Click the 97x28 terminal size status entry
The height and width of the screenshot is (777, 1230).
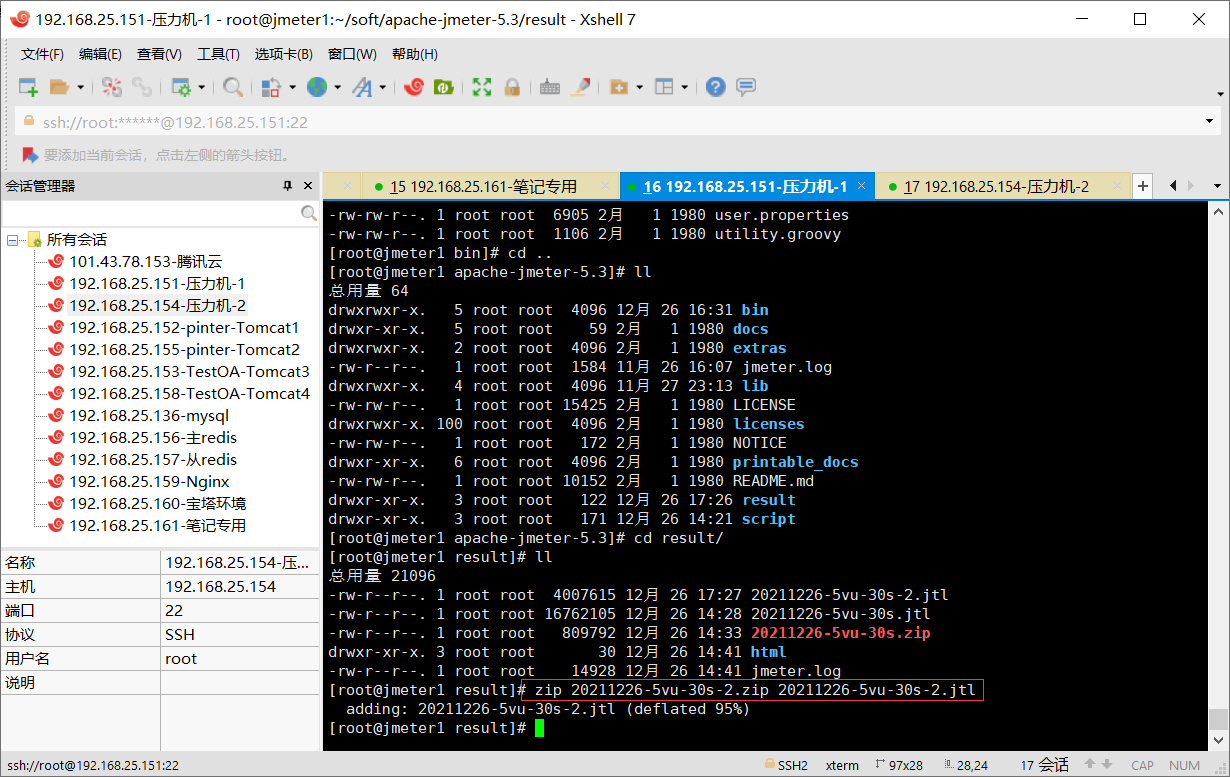click(x=898, y=765)
